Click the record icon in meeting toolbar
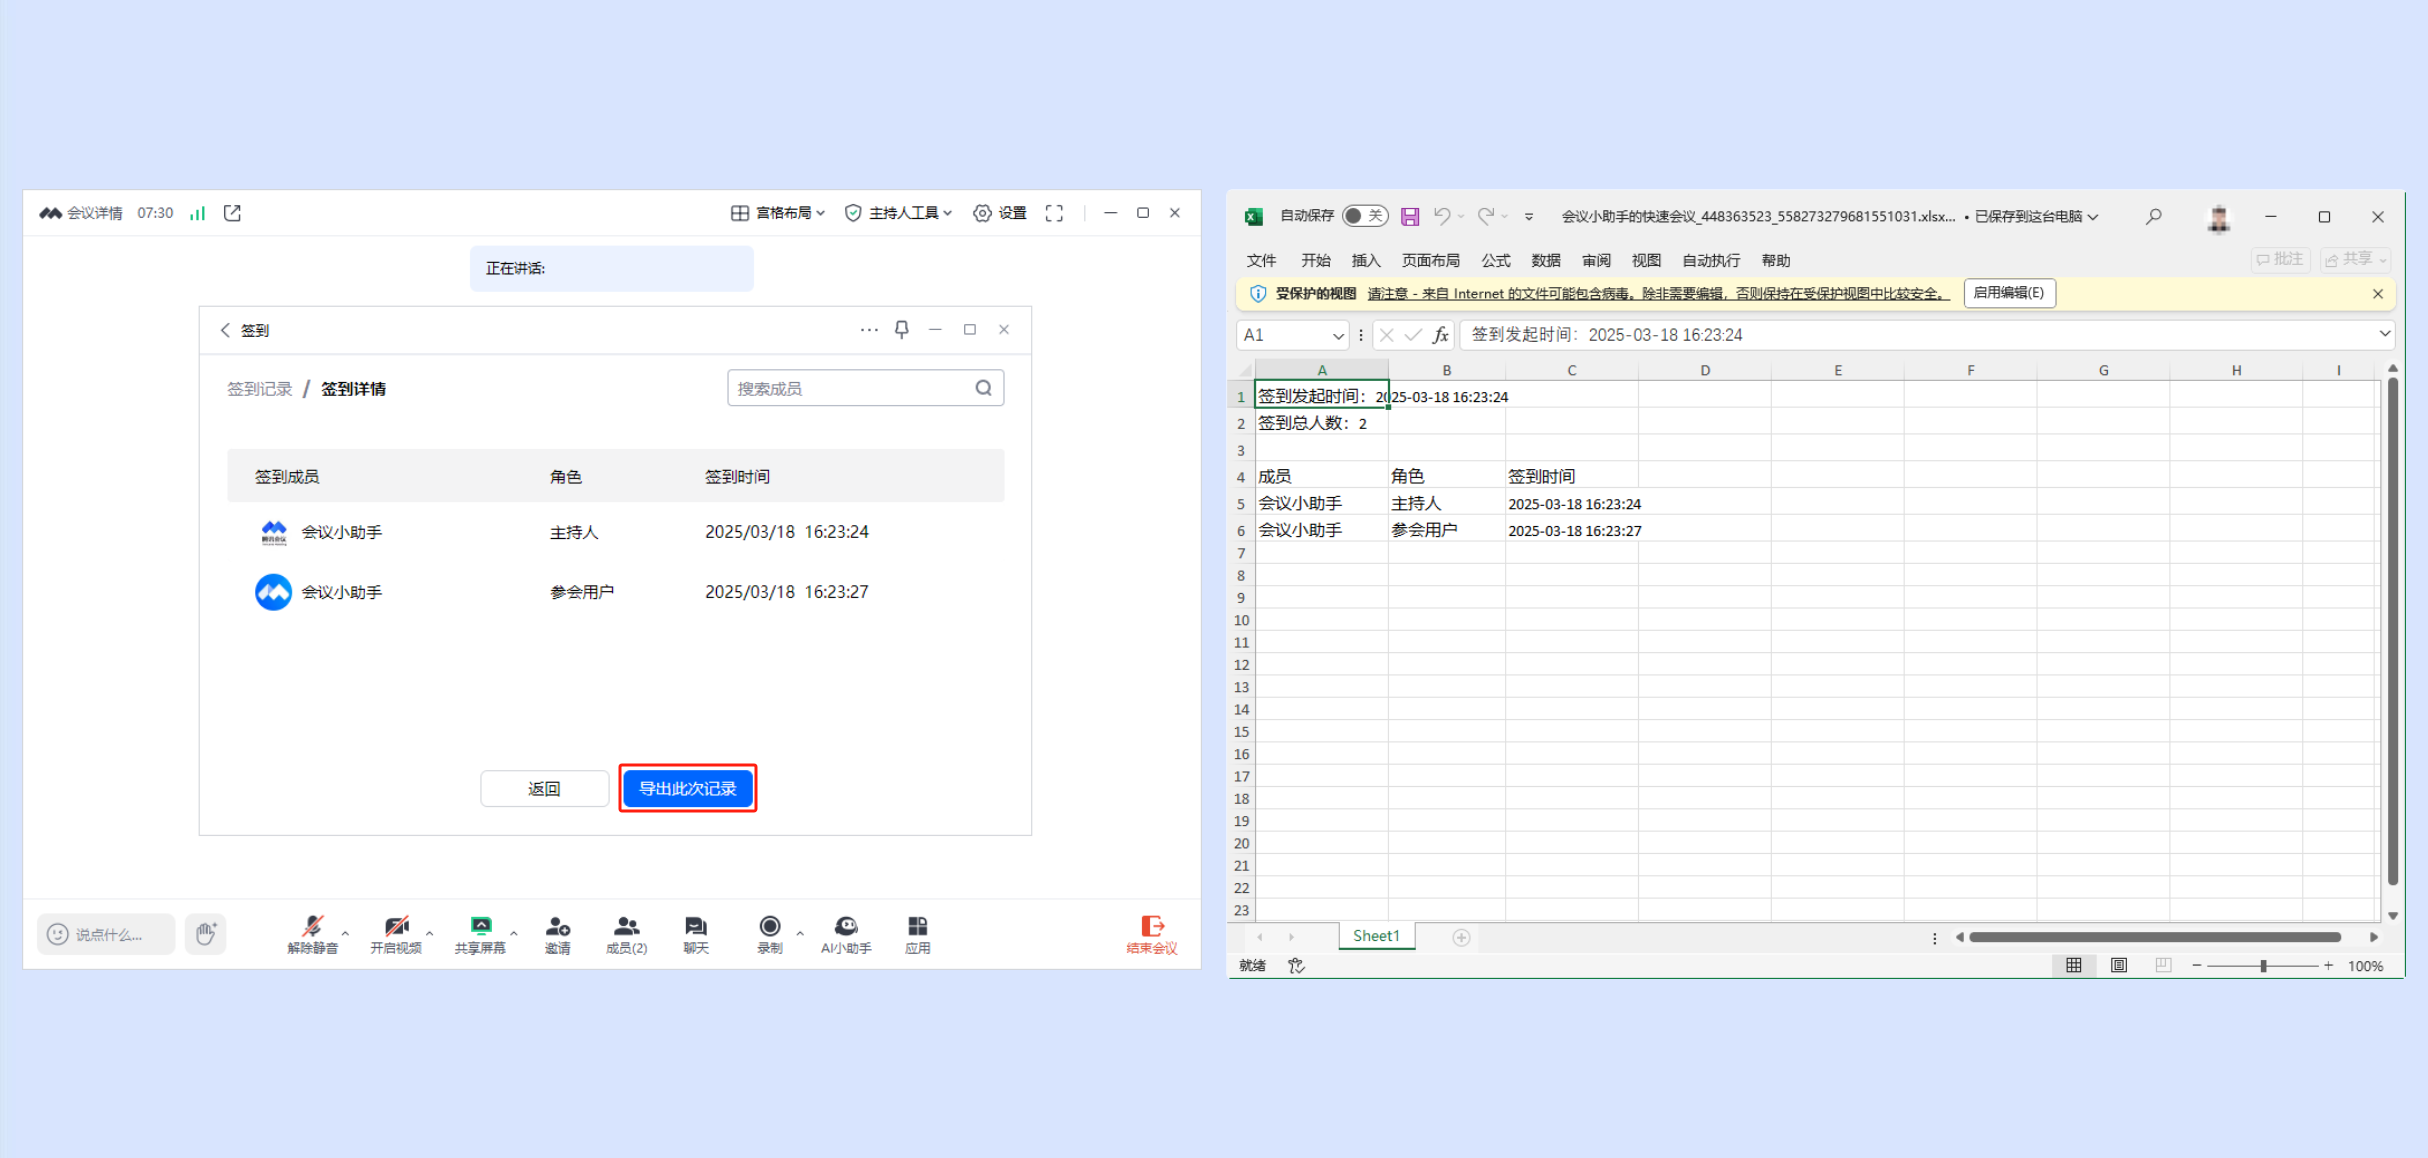The height and width of the screenshot is (1158, 2428). (769, 926)
